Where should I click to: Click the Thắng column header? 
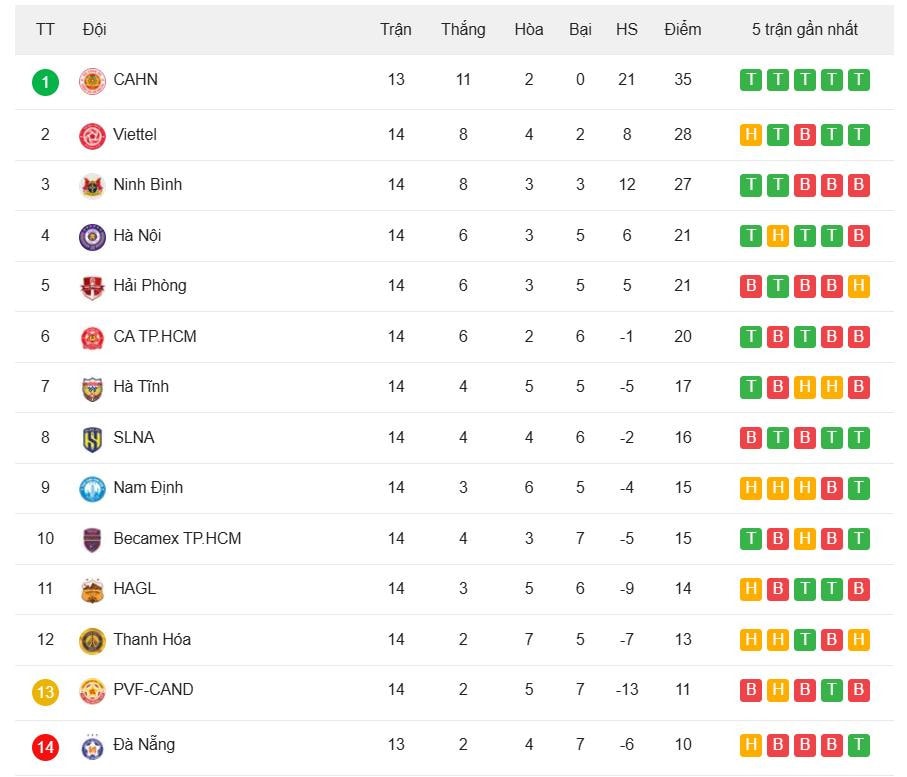[x=463, y=29]
